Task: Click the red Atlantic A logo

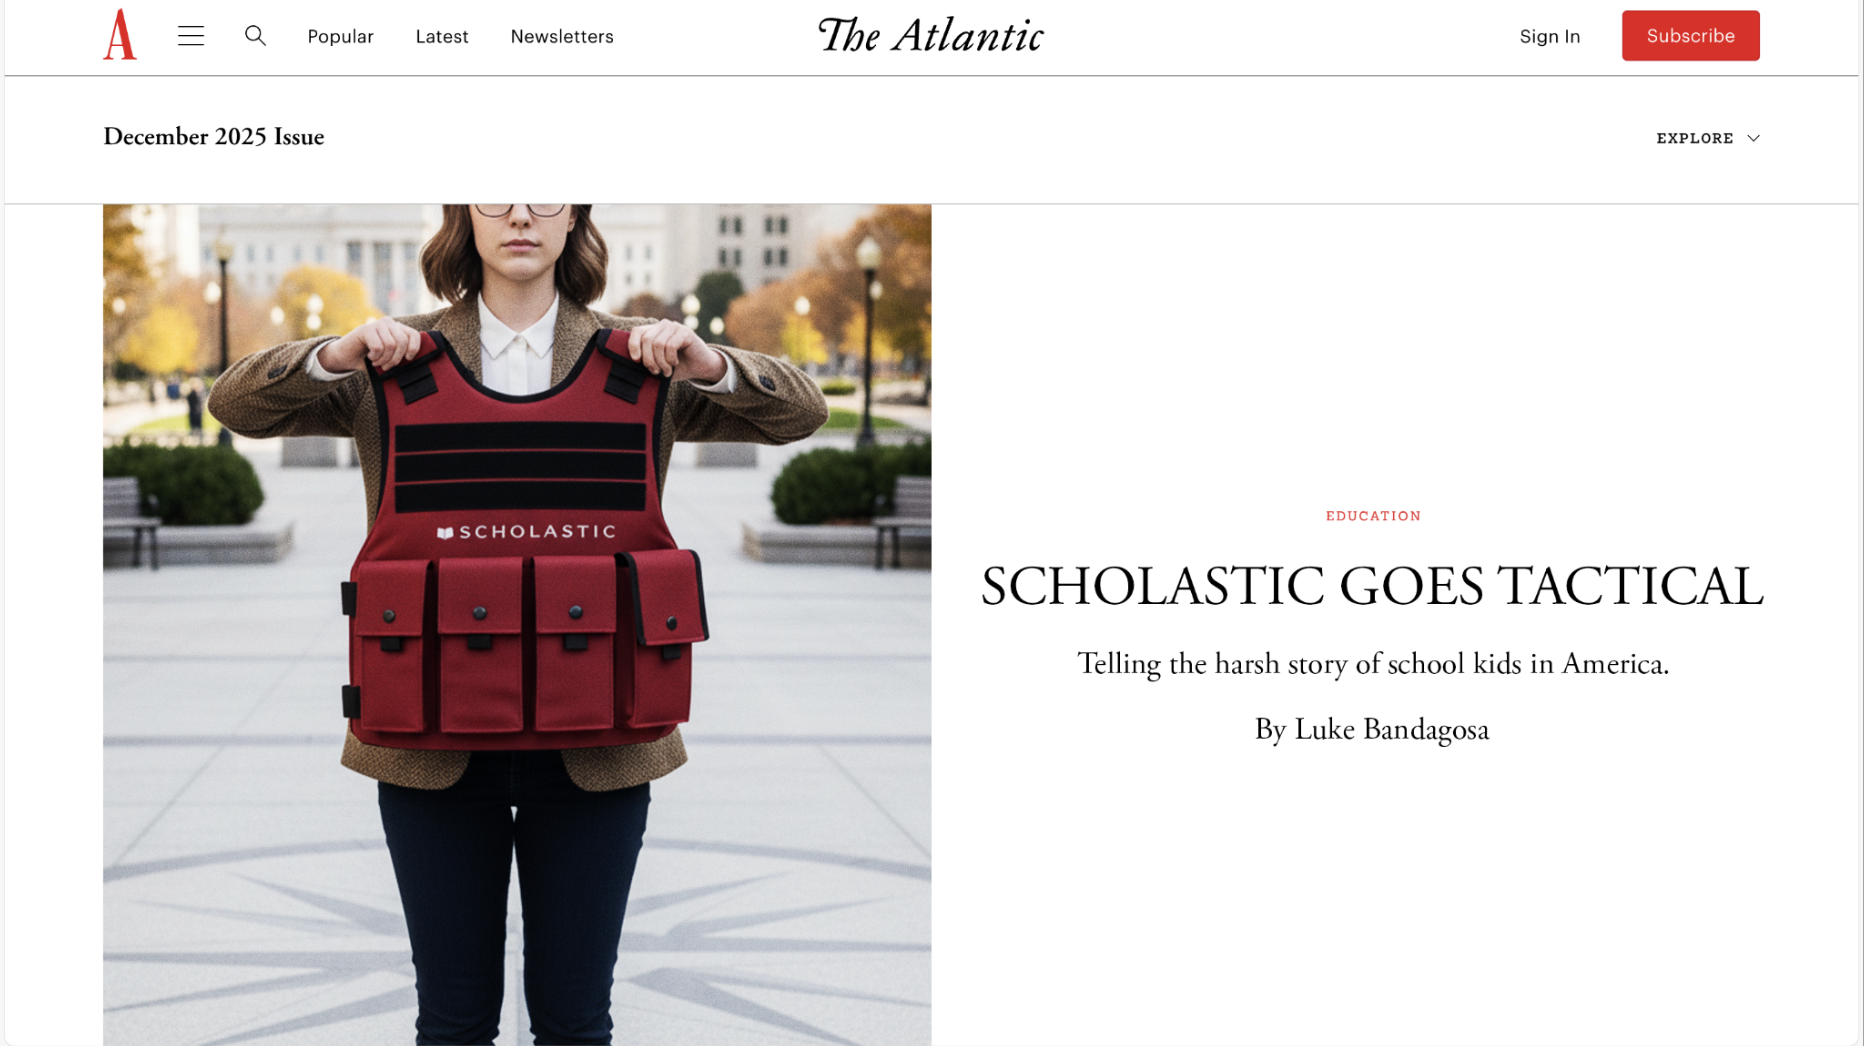Action: [120, 35]
